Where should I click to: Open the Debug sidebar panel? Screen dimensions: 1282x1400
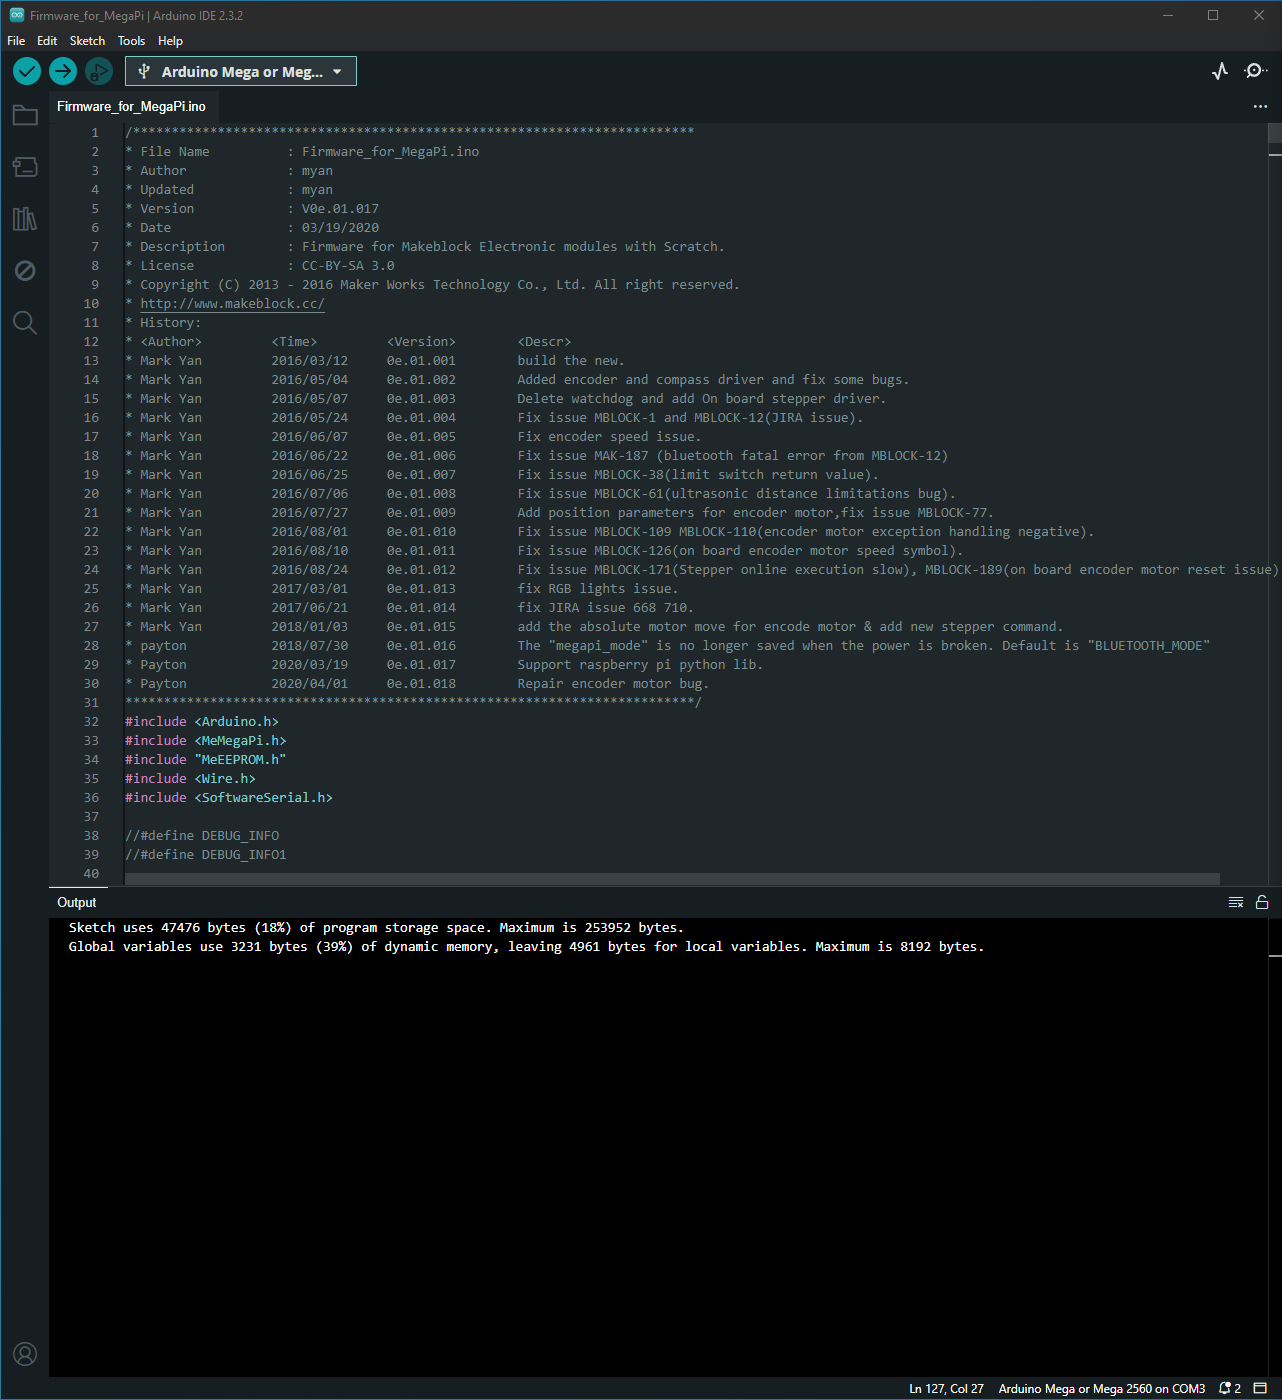[x=25, y=271]
